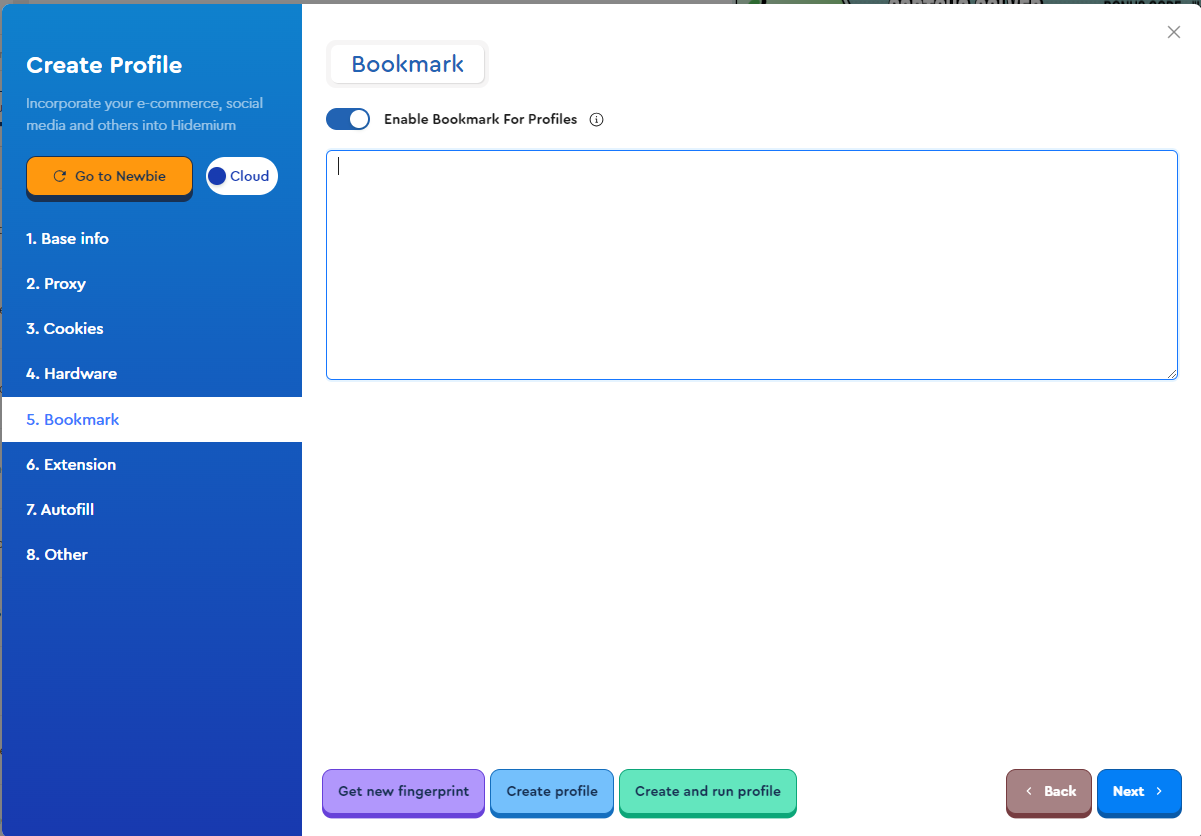This screenshot has height=836, width=1201.
Task: Click the refresh icon in Go to Newbie
Action: [60, 176]
